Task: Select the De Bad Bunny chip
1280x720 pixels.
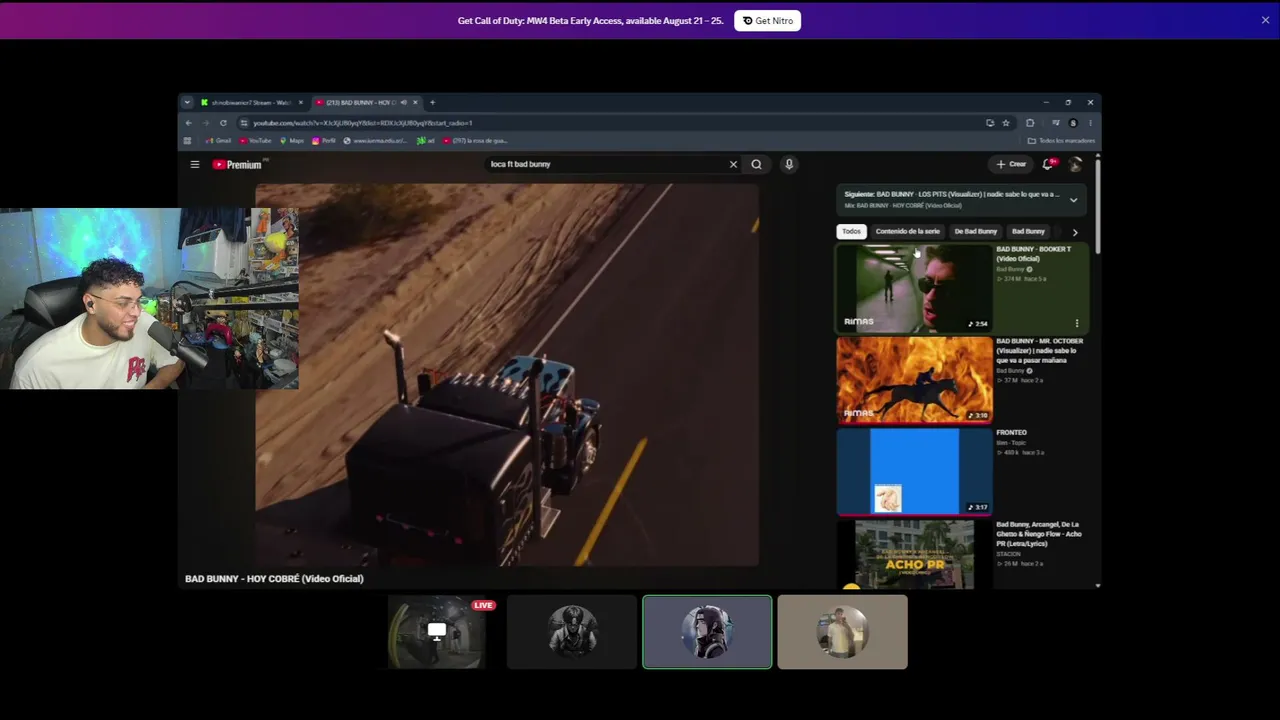Action: 975,231
